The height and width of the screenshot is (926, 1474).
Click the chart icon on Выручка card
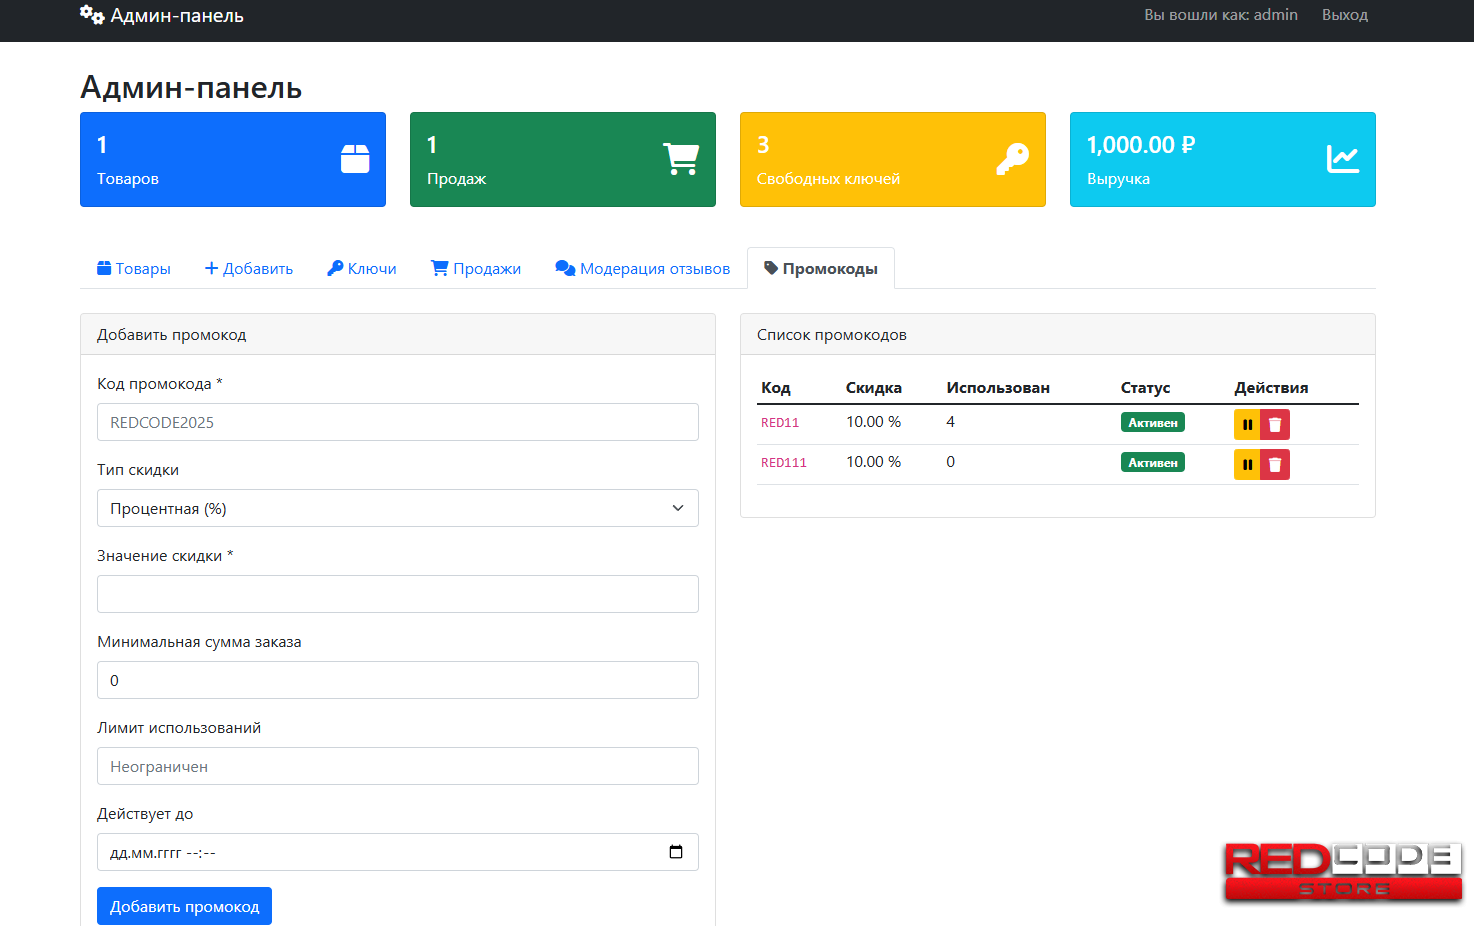1342,159
